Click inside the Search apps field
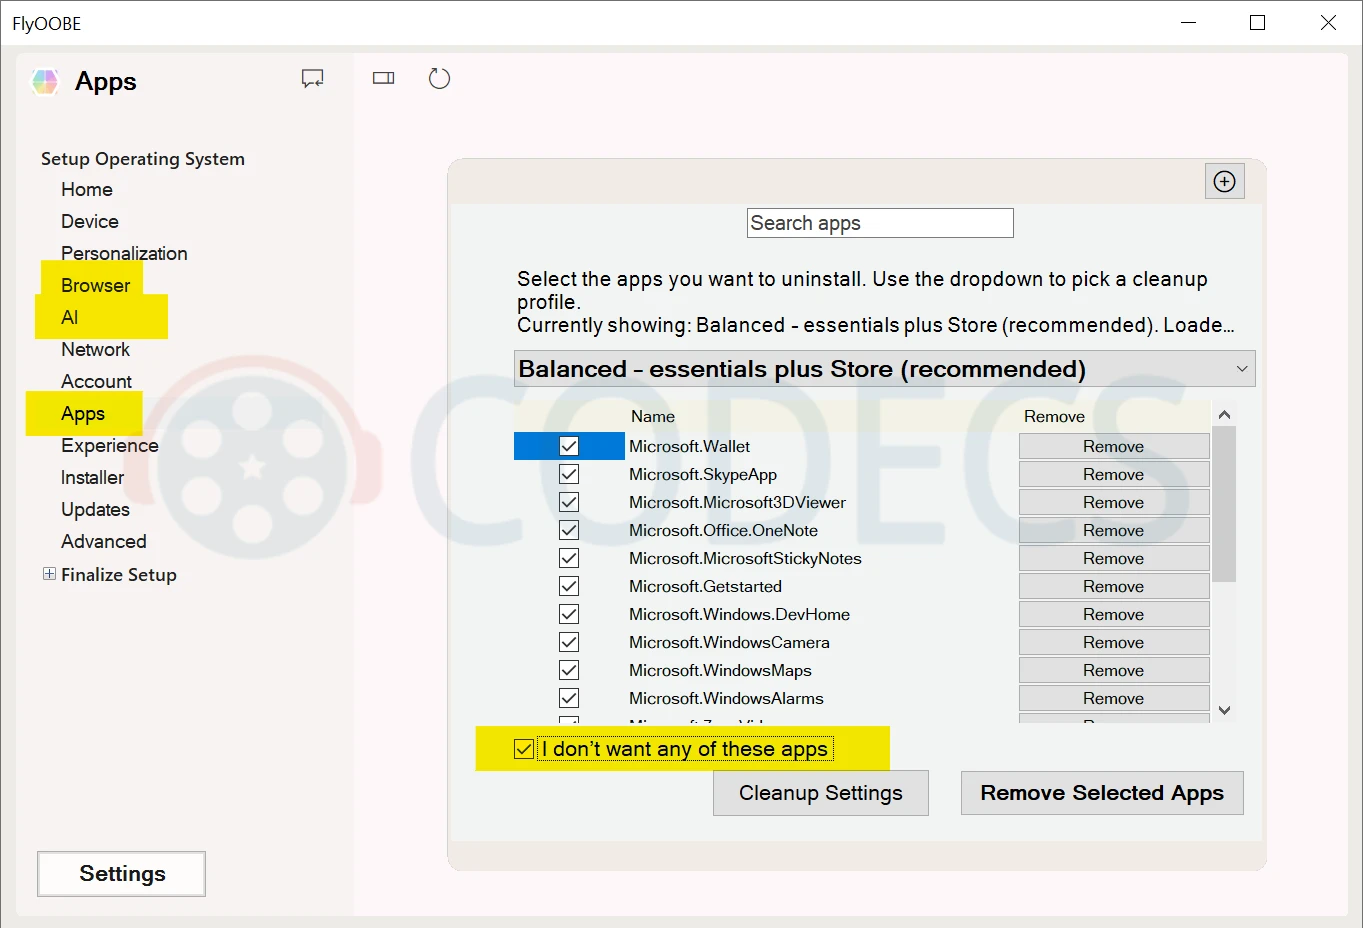The image size is (1363, 928). click(879, 222)
